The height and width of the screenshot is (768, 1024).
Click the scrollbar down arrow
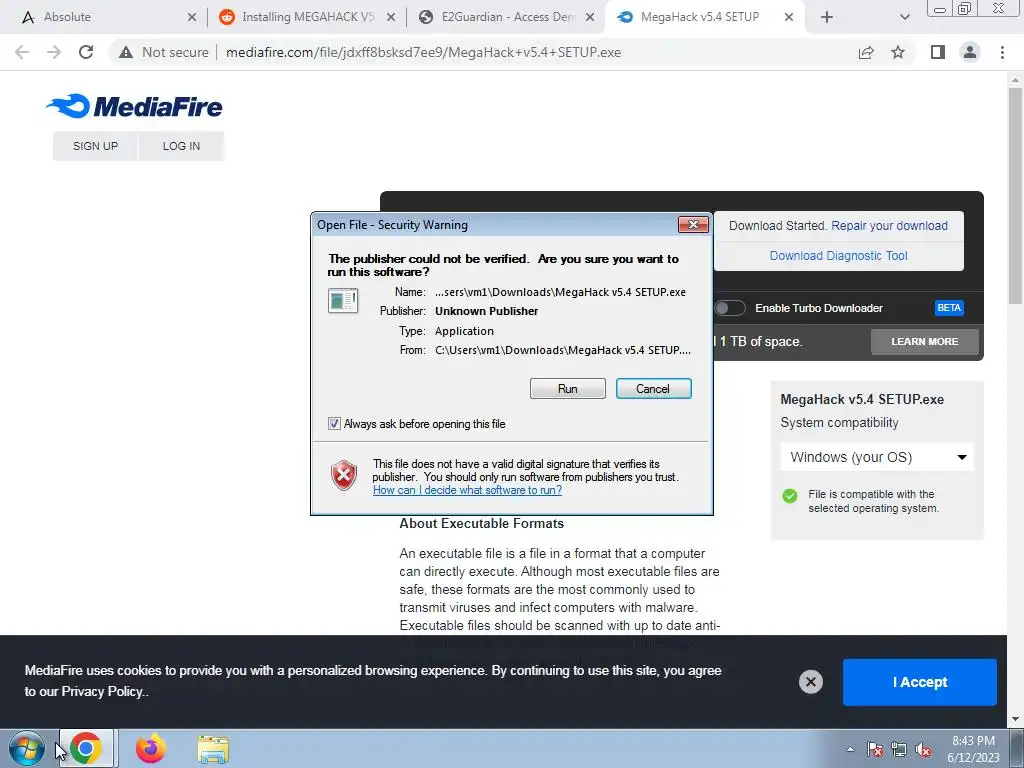pos(1015,719)
